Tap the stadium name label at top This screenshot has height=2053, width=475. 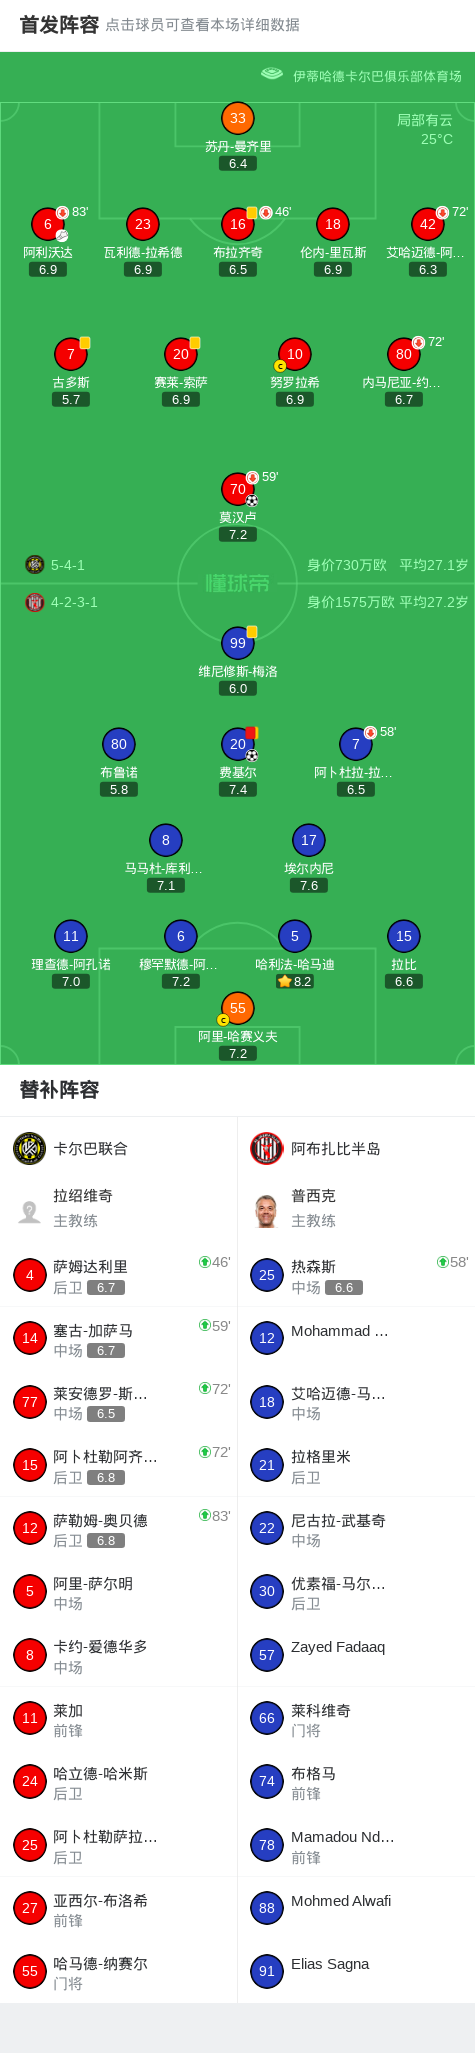click(377, 75)
